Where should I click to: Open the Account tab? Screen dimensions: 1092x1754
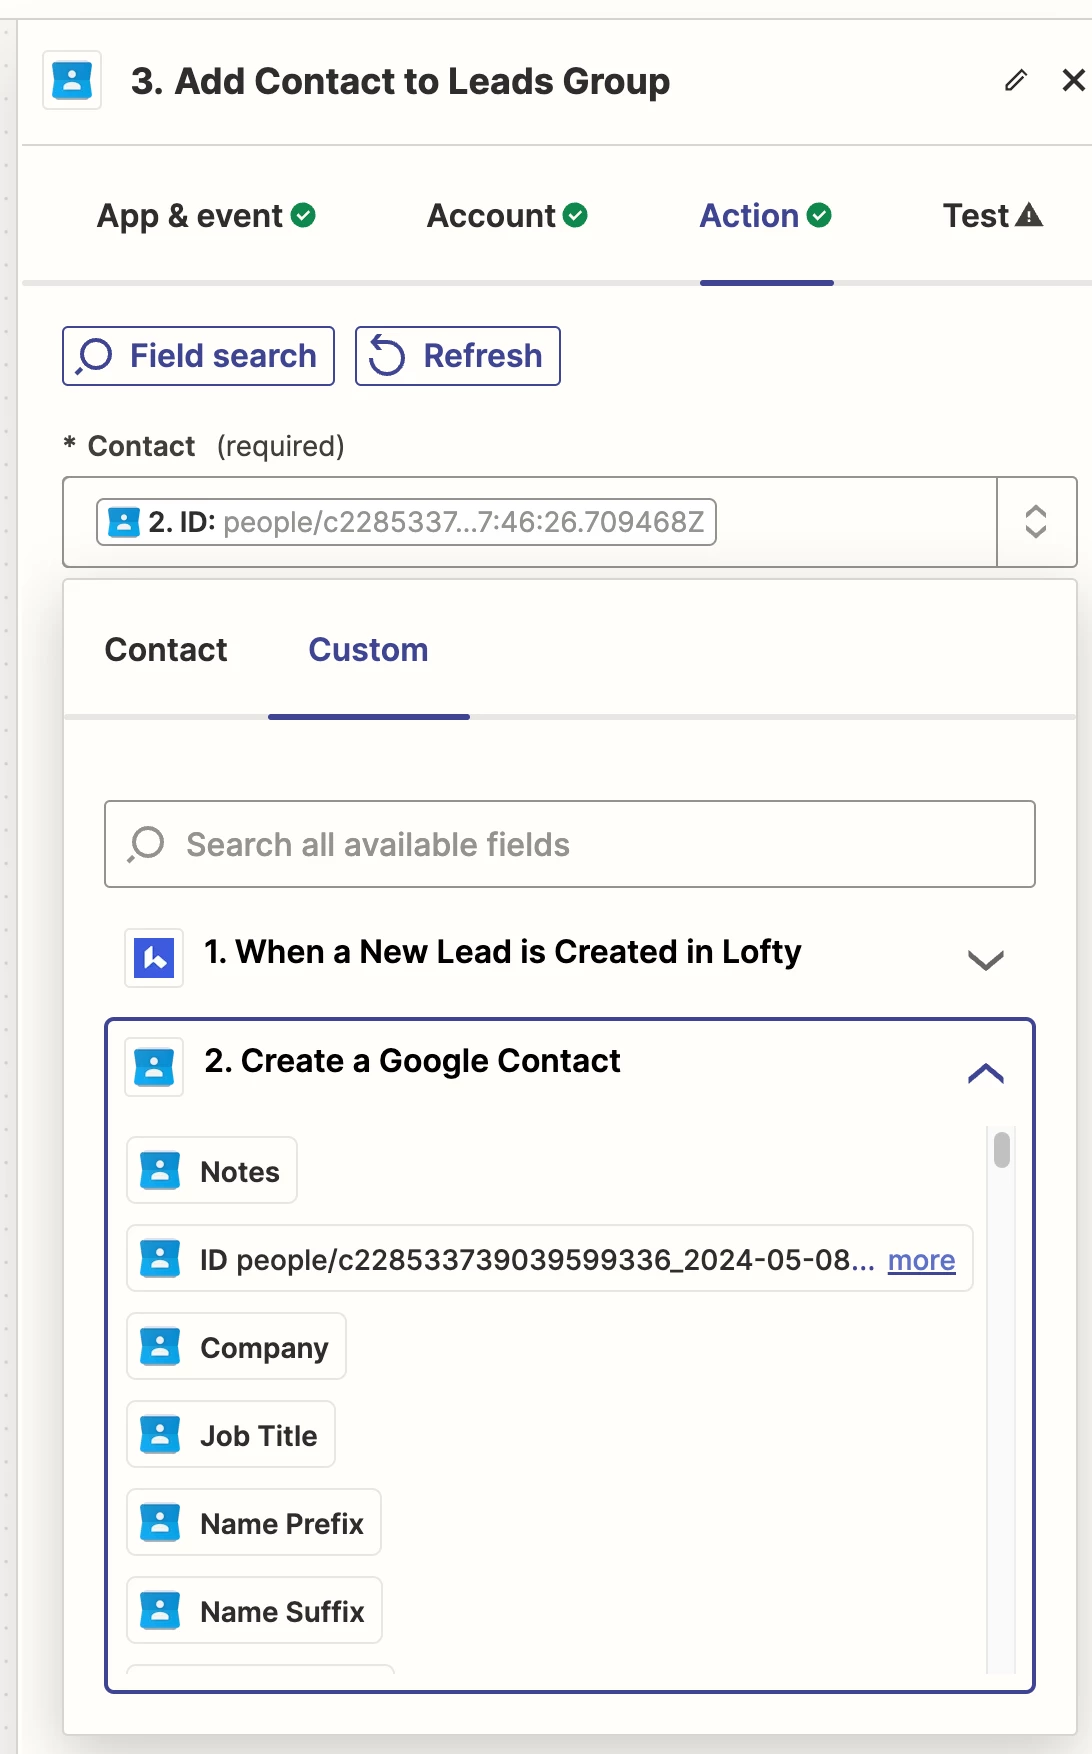pos(507,216)
